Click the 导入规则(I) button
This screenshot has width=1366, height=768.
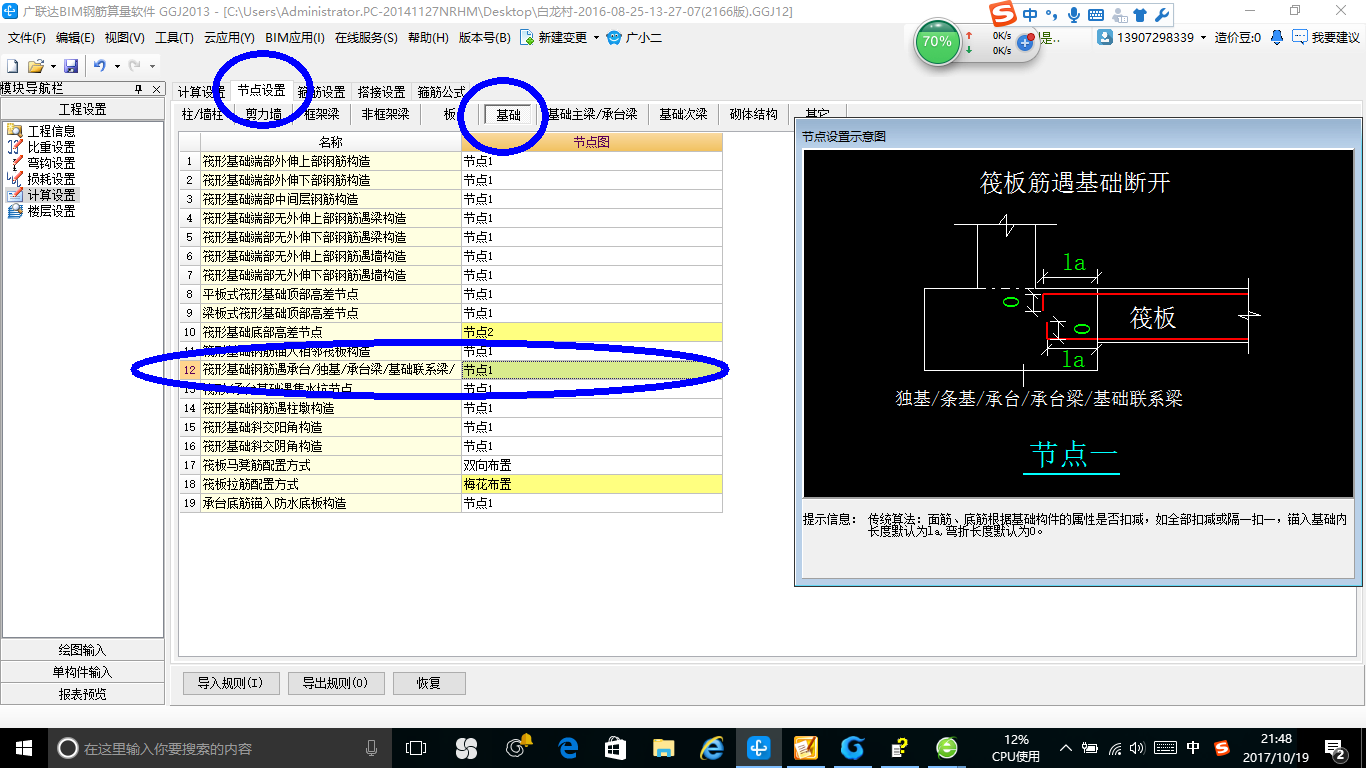click(230, 683)
